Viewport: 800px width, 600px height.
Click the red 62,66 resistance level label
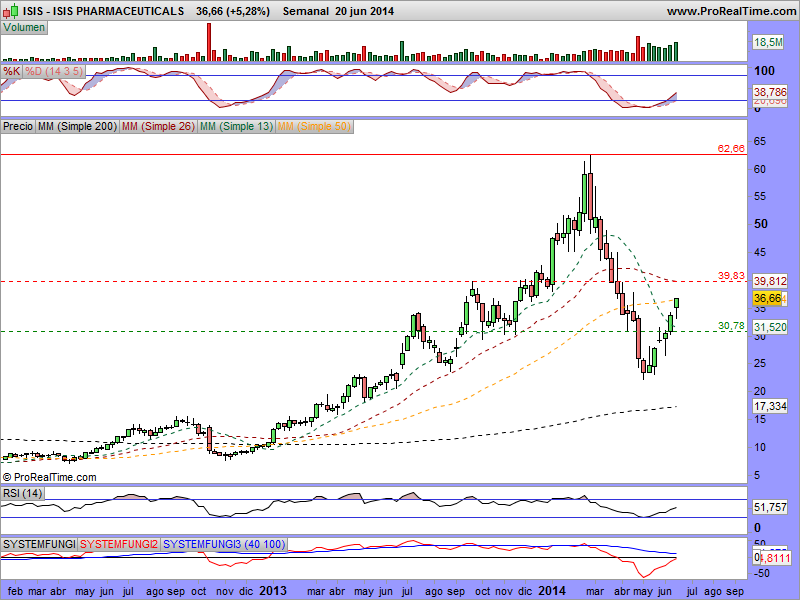click(731, 148)
